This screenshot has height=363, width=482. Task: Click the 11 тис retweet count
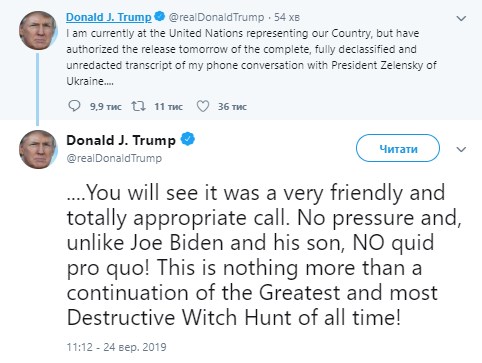click(168, 107)
